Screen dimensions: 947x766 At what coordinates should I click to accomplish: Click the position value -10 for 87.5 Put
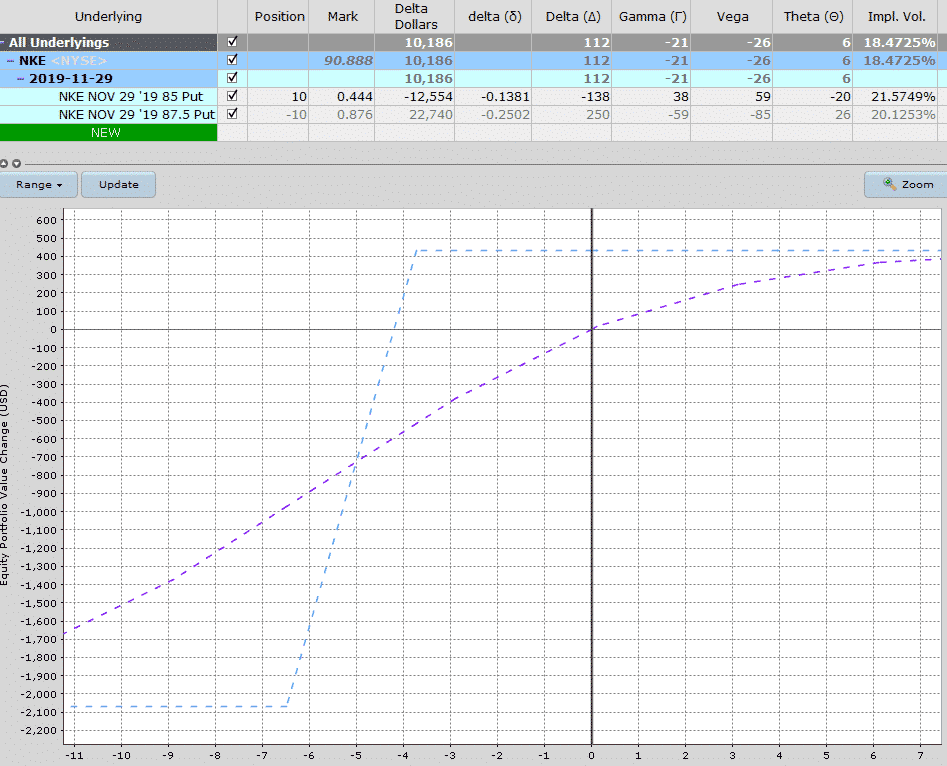[x=297, y=115]
